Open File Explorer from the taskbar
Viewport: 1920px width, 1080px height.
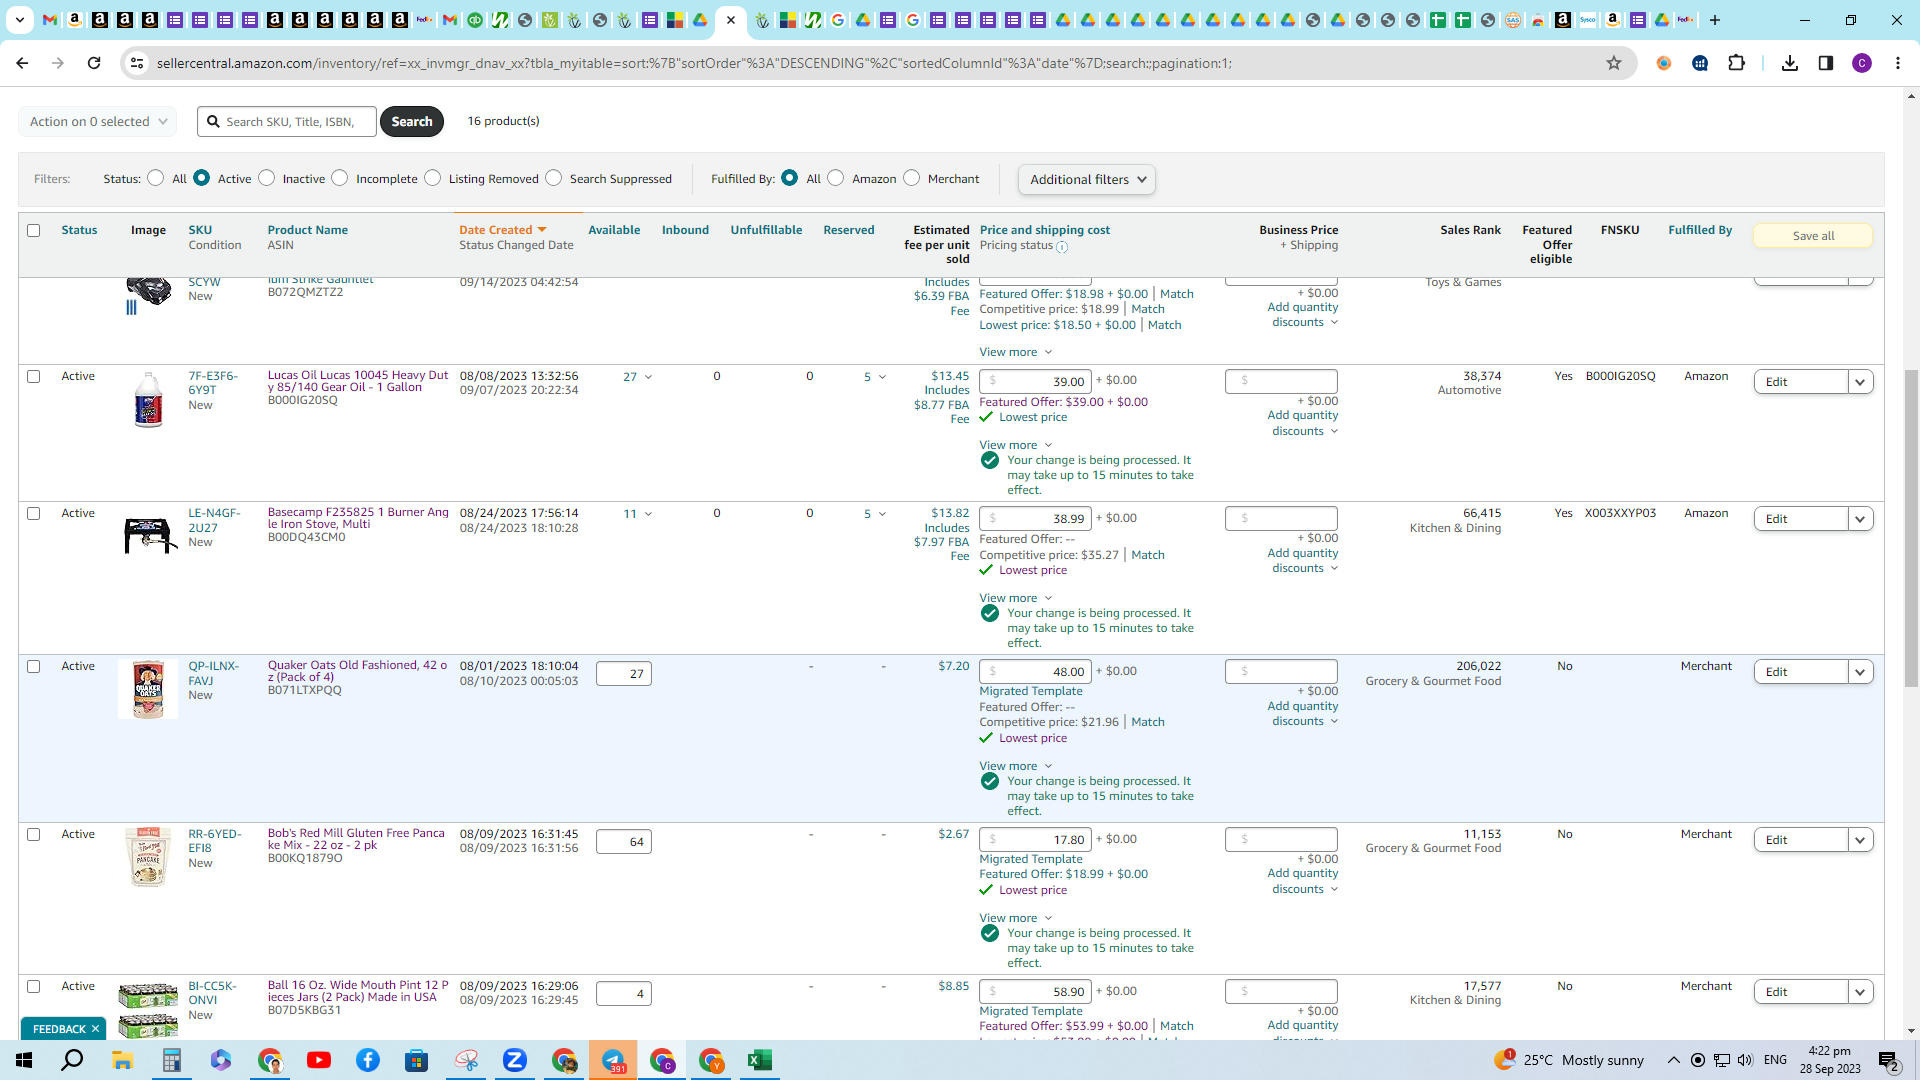[122, 1060]
